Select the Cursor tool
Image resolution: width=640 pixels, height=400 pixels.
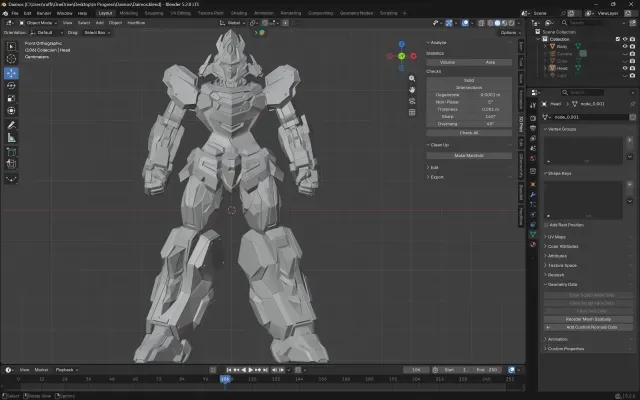(11, 59)
